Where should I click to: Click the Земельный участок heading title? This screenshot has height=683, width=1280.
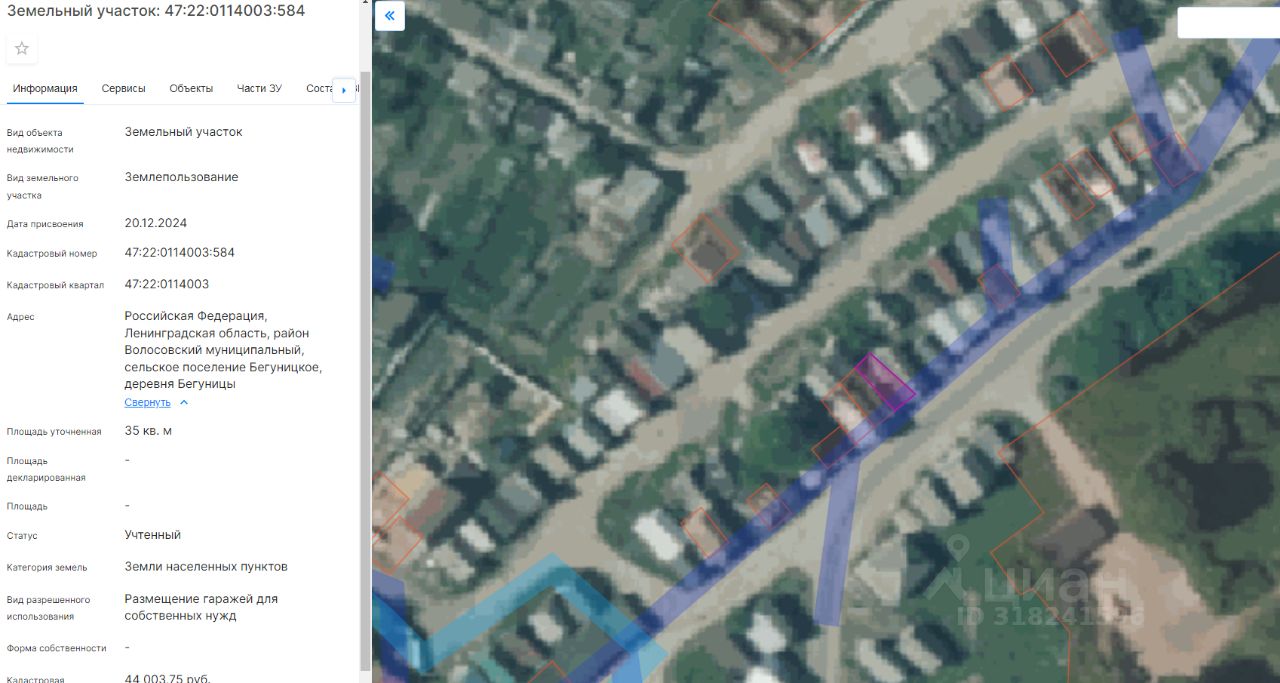click(x=156, y=10)
